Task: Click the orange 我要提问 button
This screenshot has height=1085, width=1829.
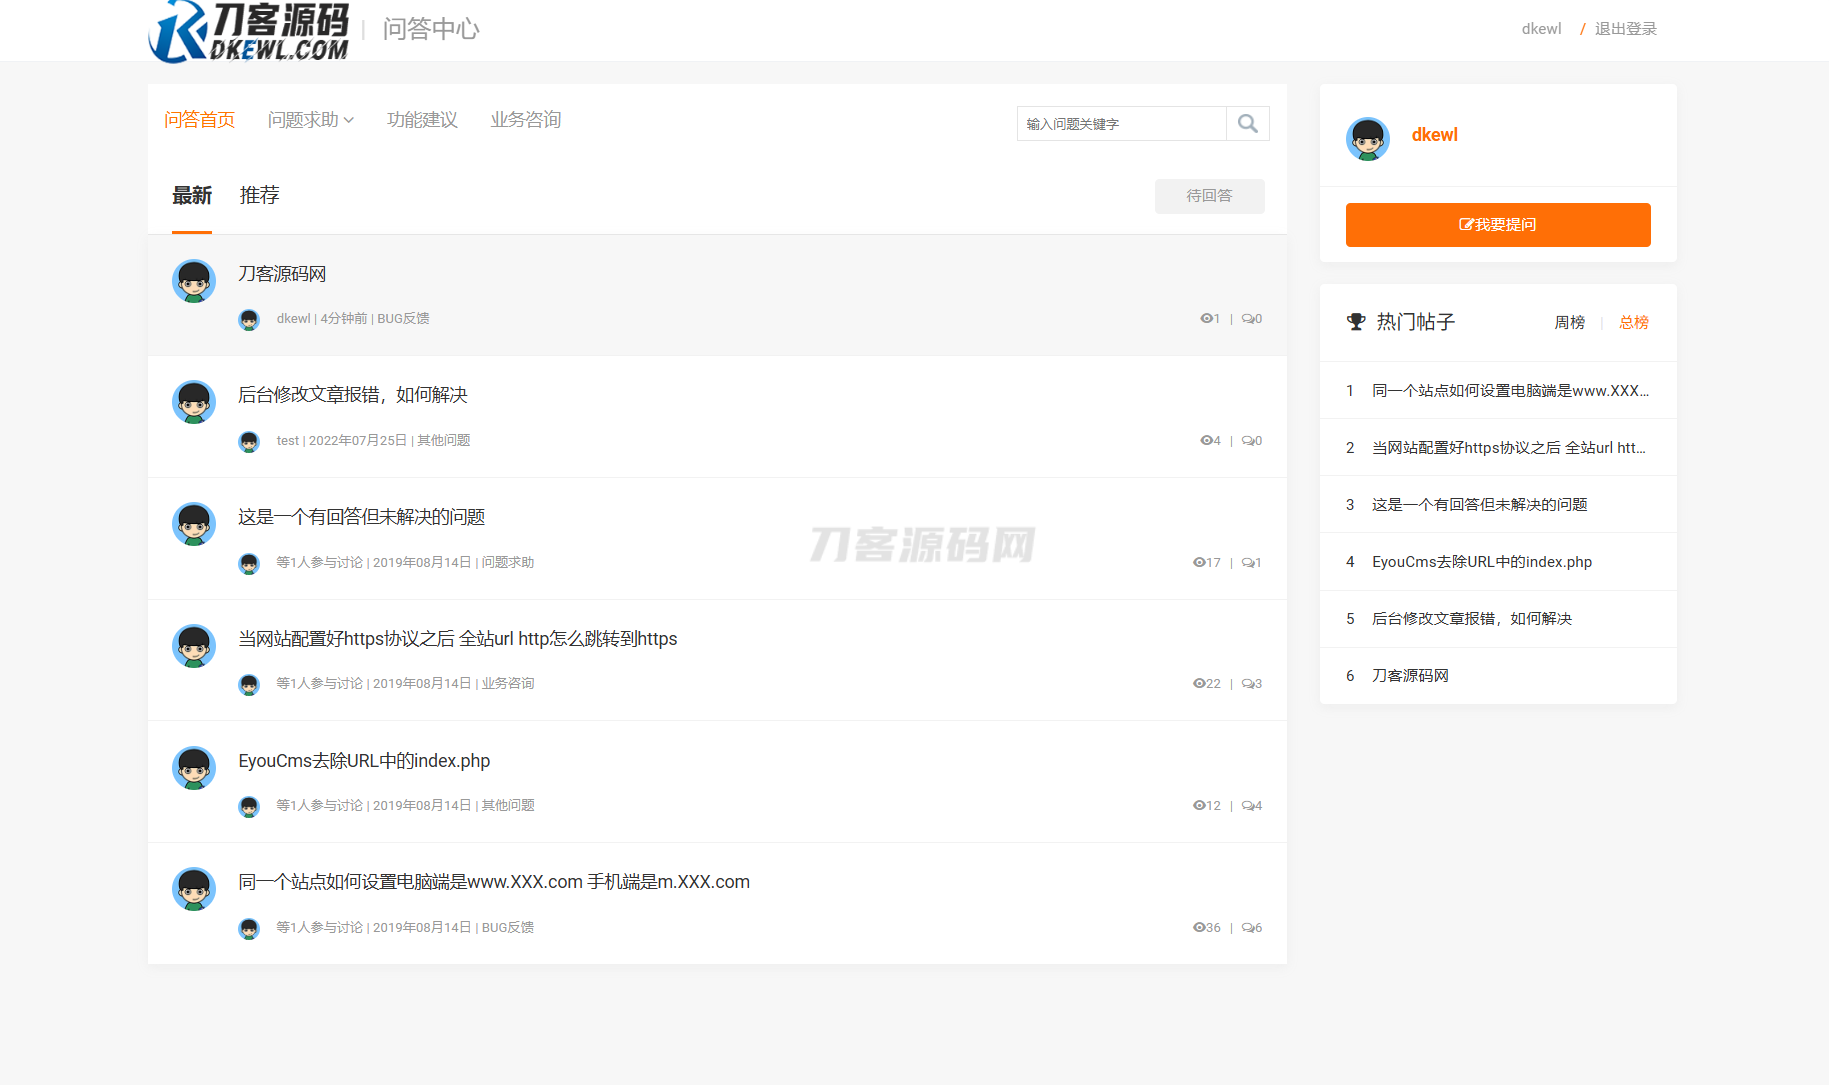Action: 1497,225
